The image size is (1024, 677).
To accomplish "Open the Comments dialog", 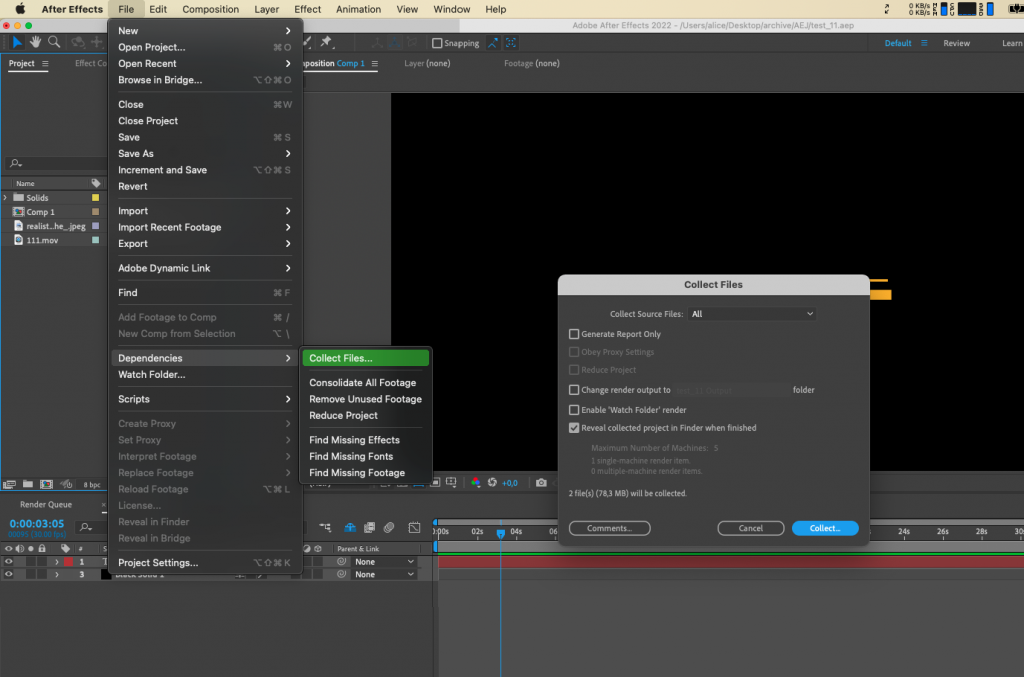I will click(x=609, y=527).
